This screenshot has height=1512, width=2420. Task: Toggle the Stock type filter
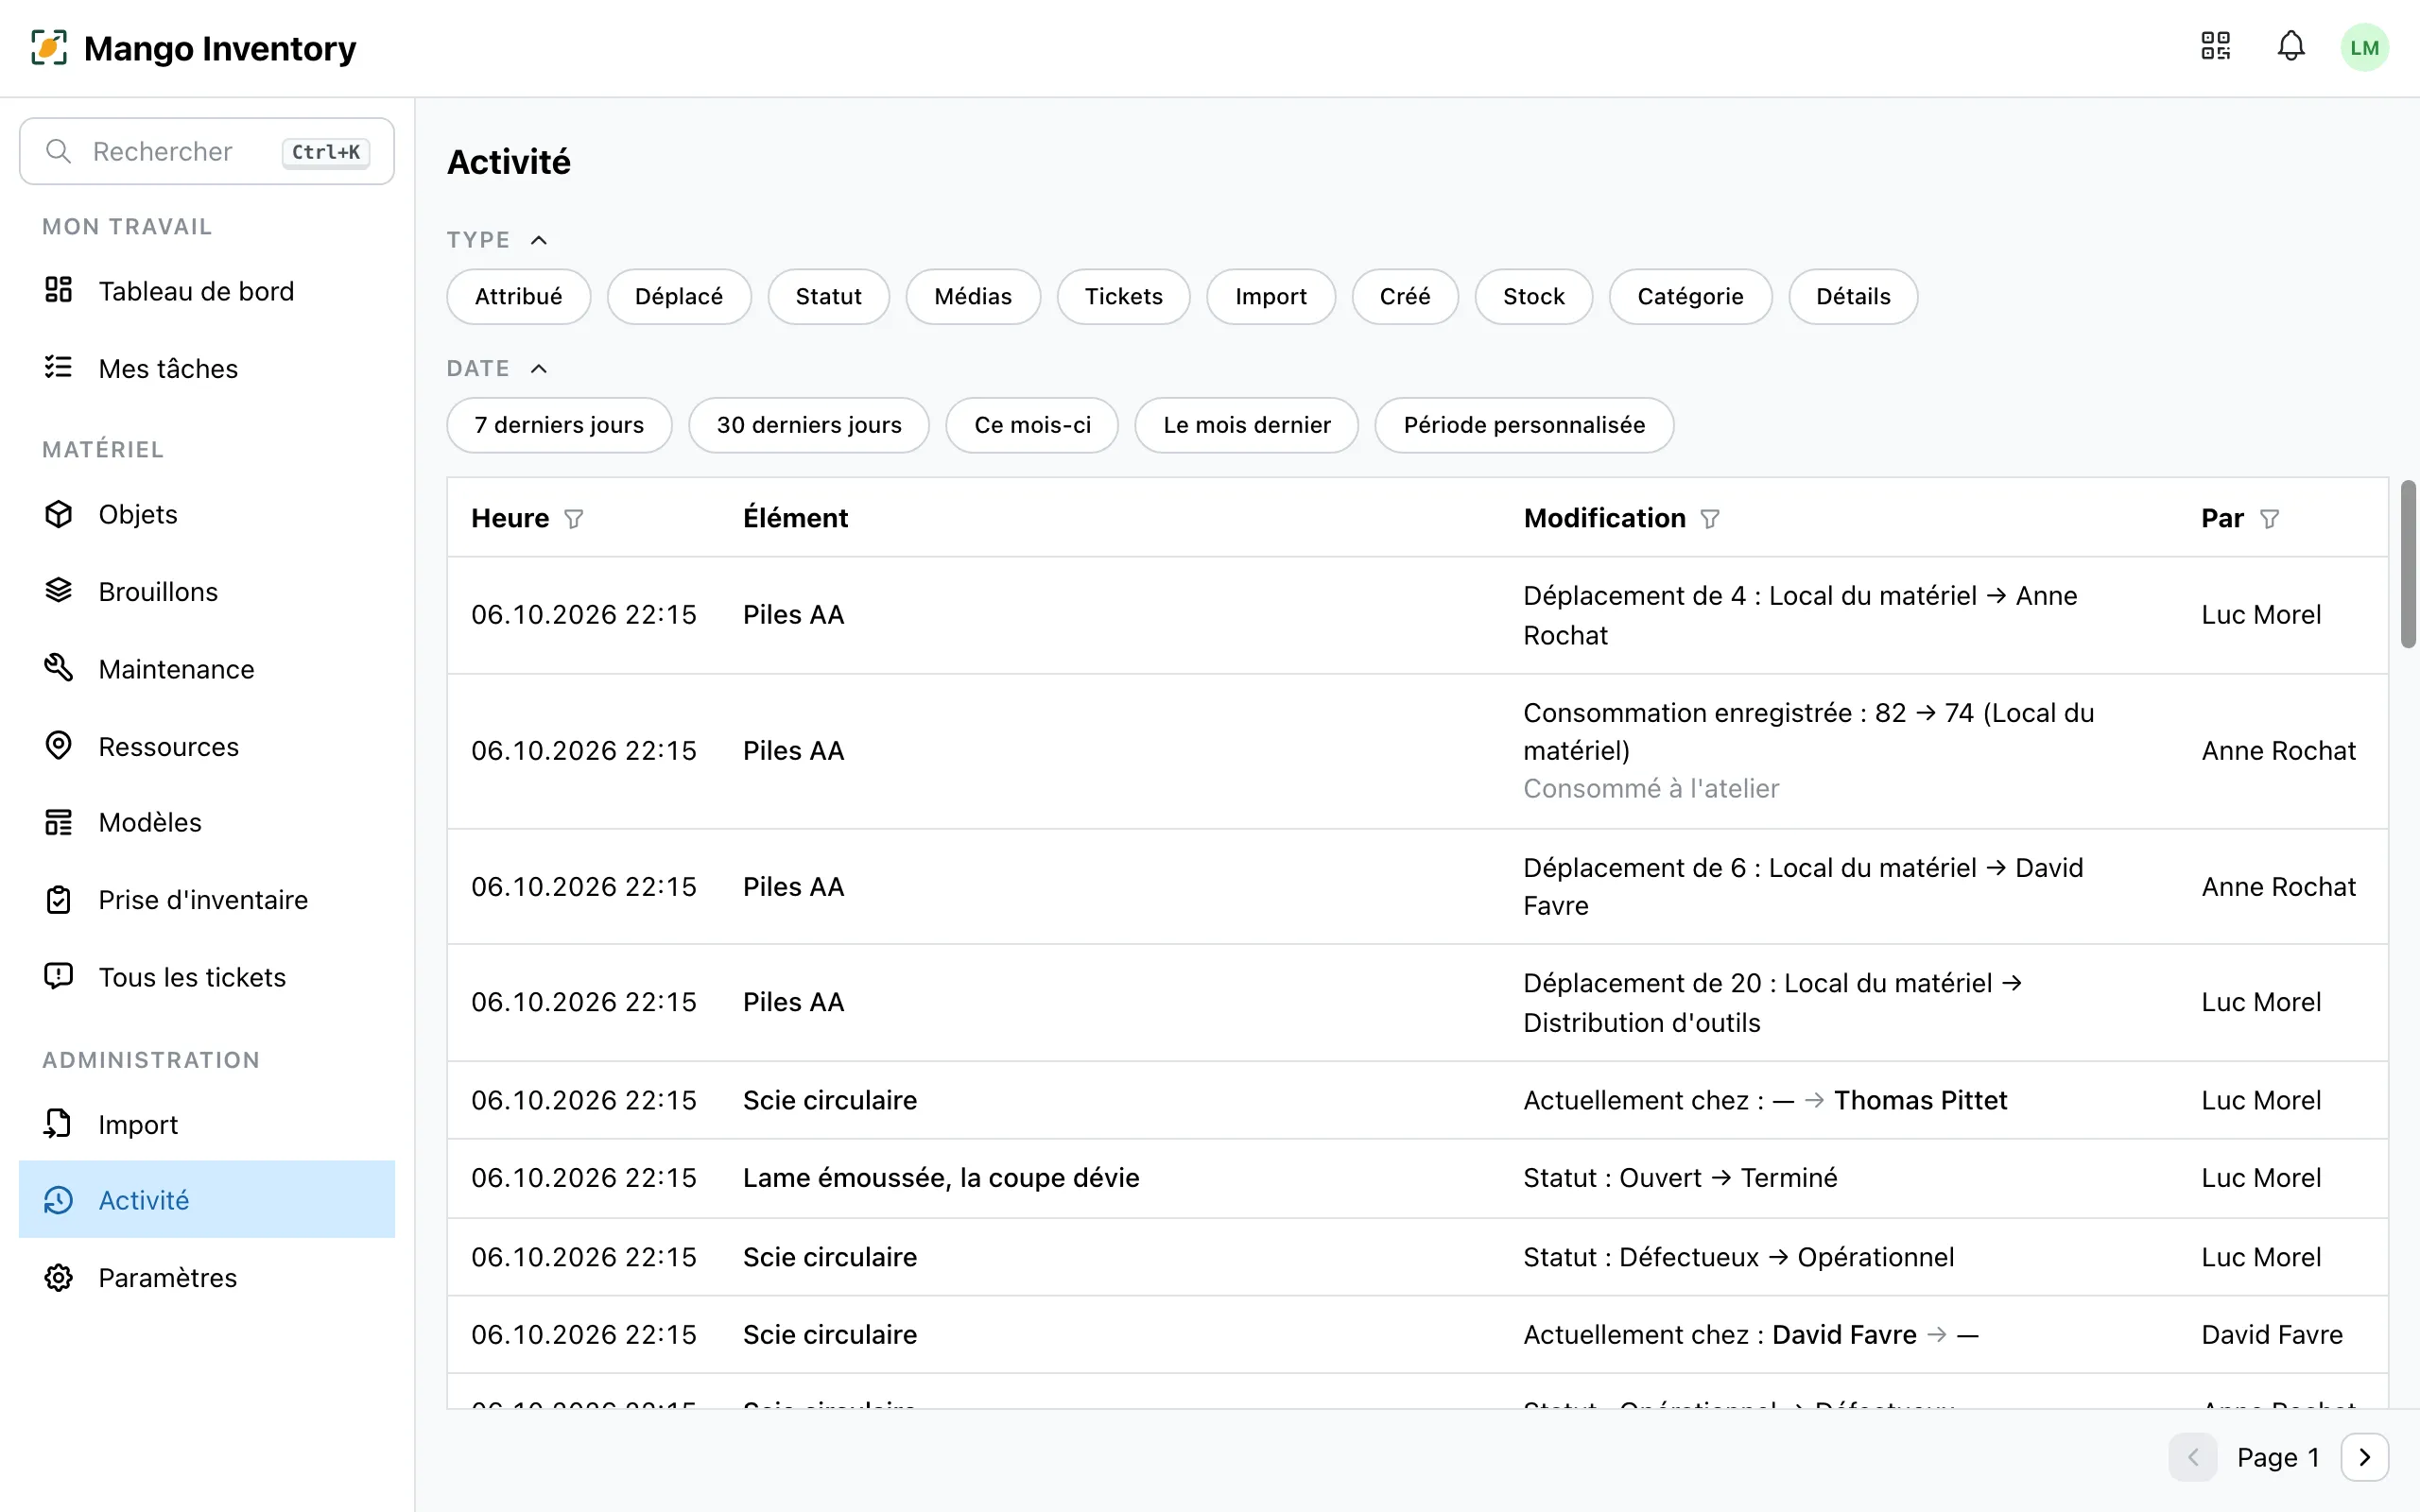point(1533,297)
